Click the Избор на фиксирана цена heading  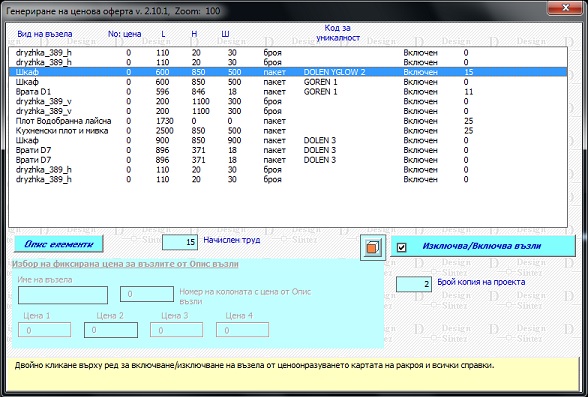125,264
